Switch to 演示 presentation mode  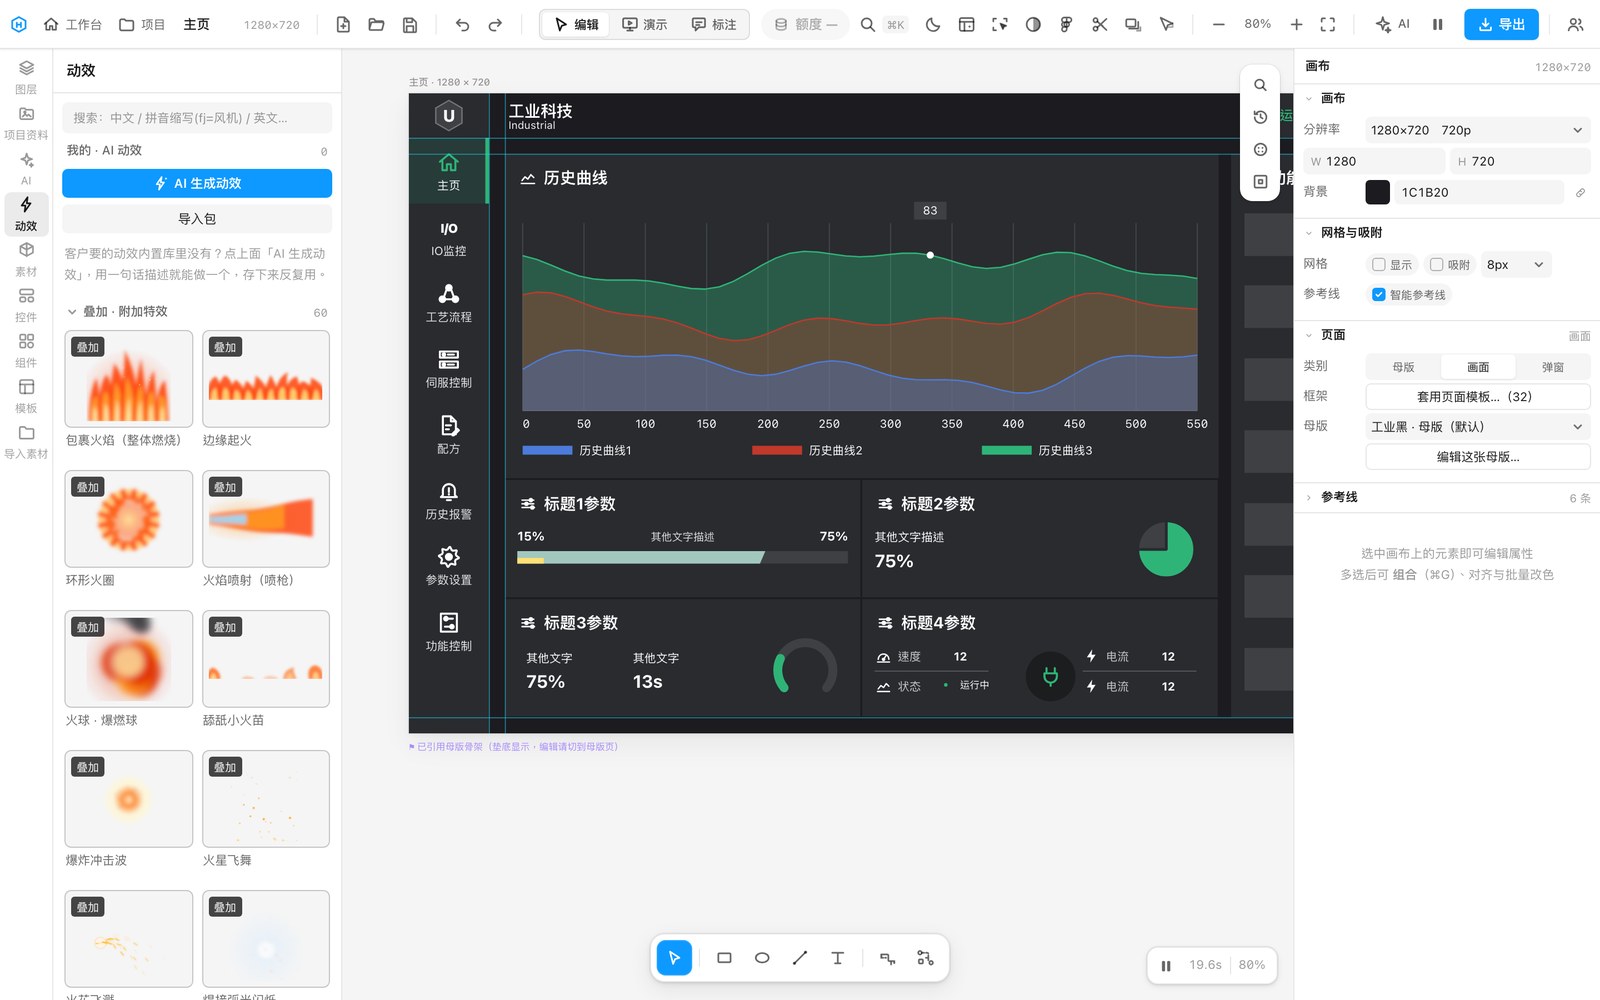pos(645,24)
